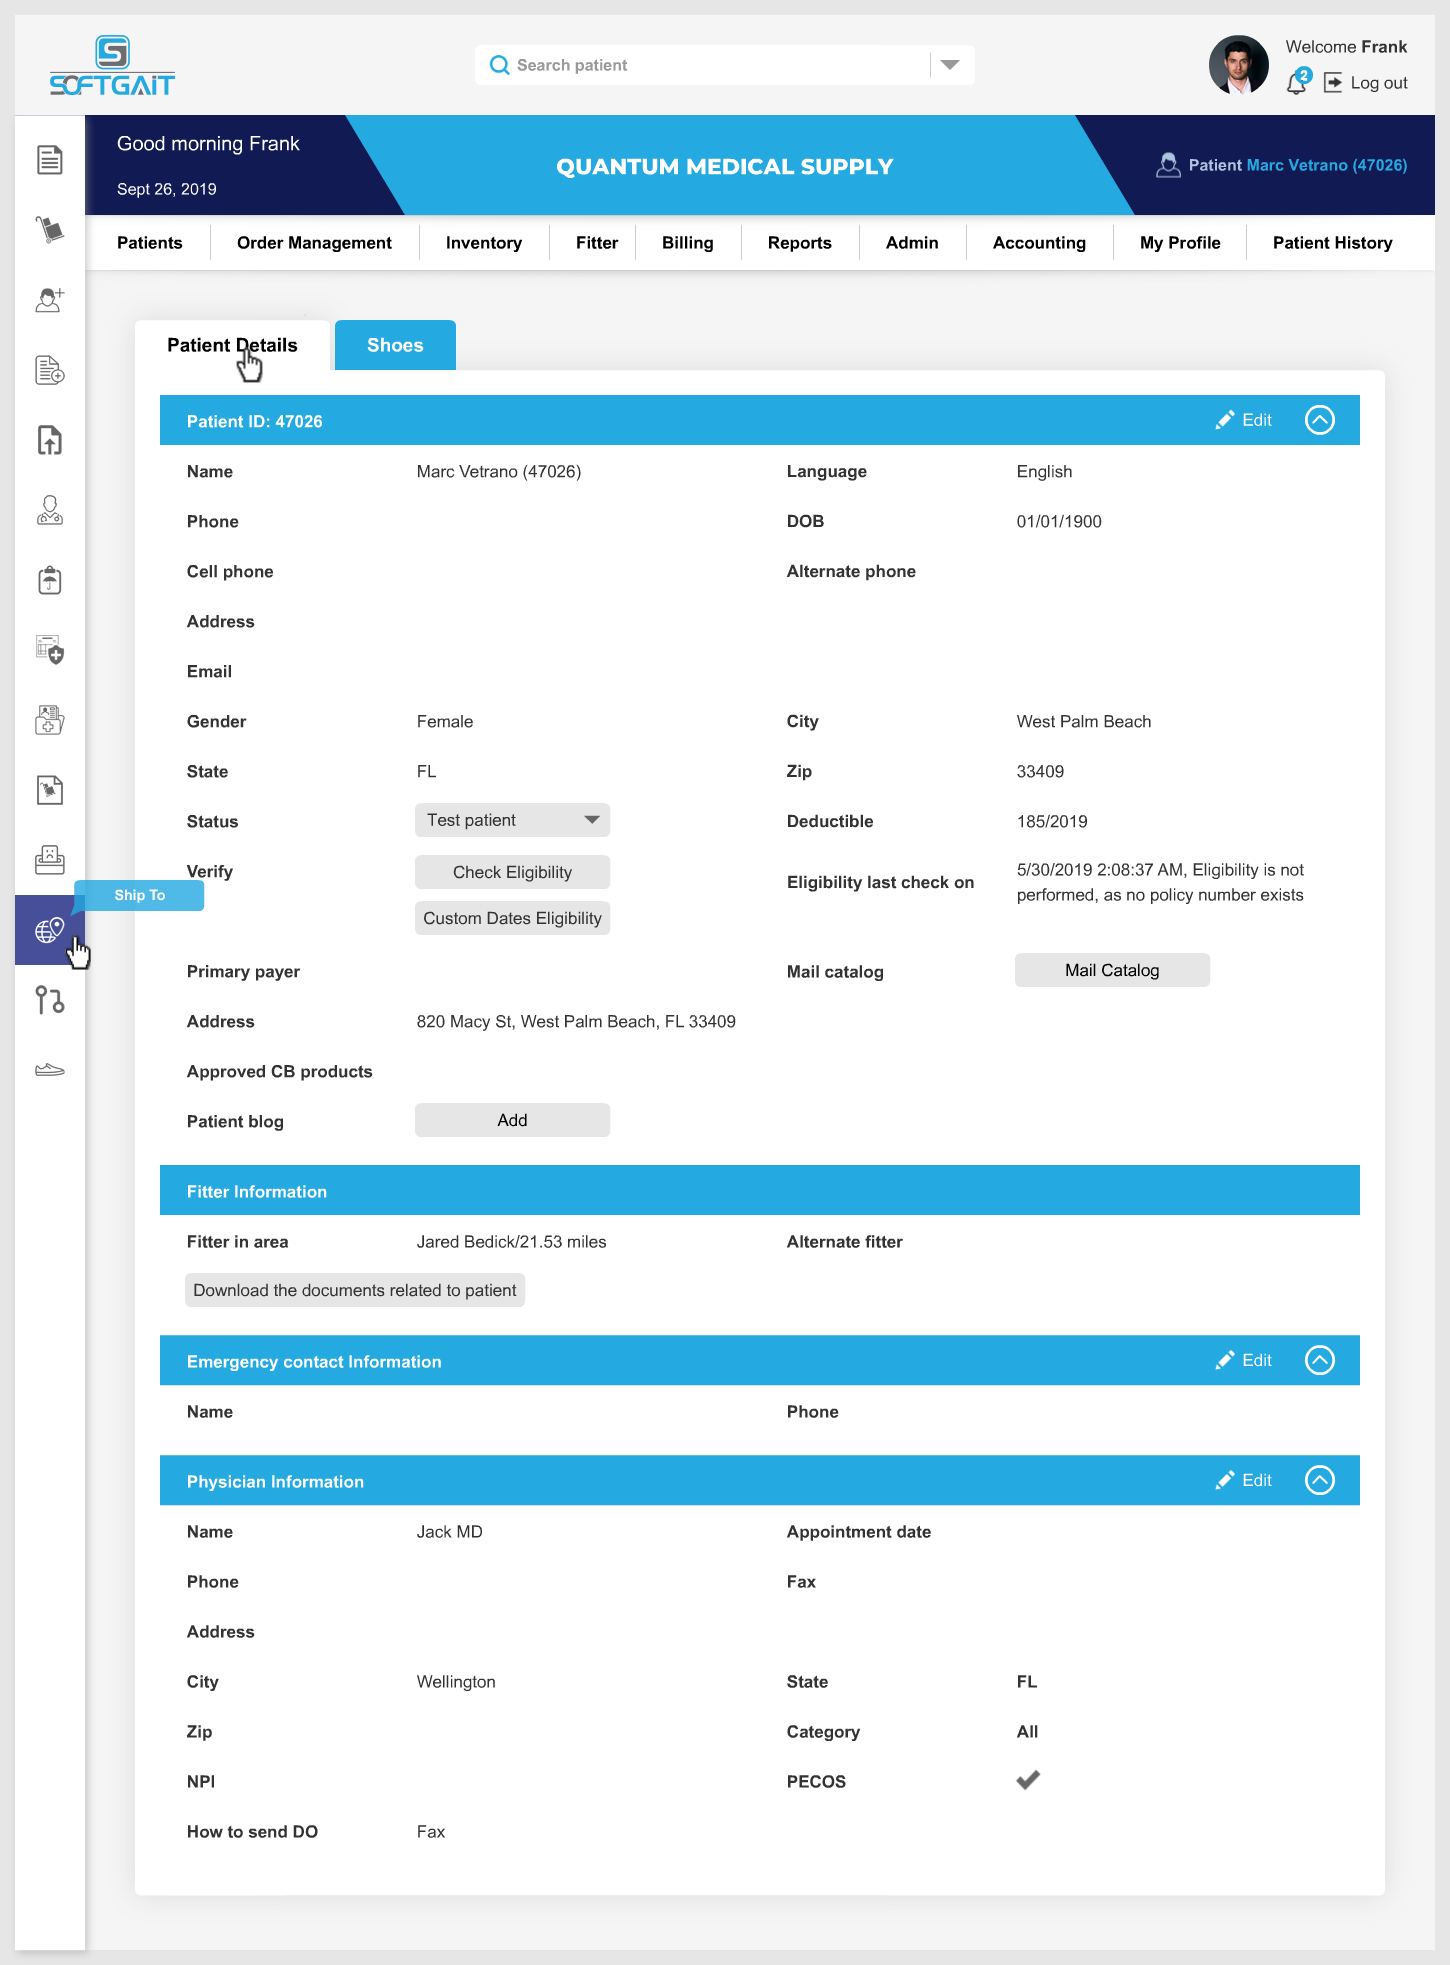Image resolution: width=1450 pixels, height=1965 pixels.
Task: Collapse the Physician Information section
Action: click(x=1320, y=1480)
